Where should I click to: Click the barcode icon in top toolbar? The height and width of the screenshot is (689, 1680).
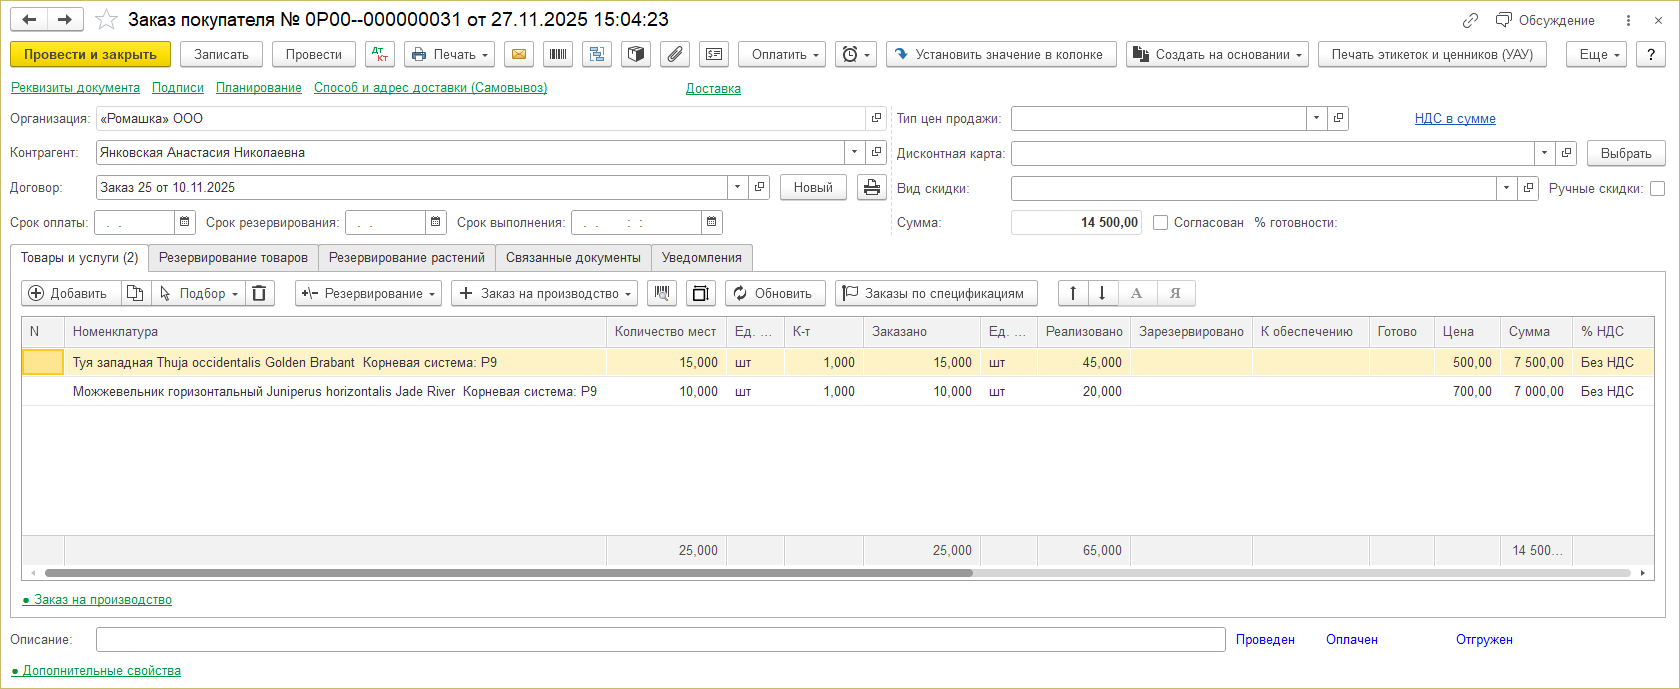[558, 55]
